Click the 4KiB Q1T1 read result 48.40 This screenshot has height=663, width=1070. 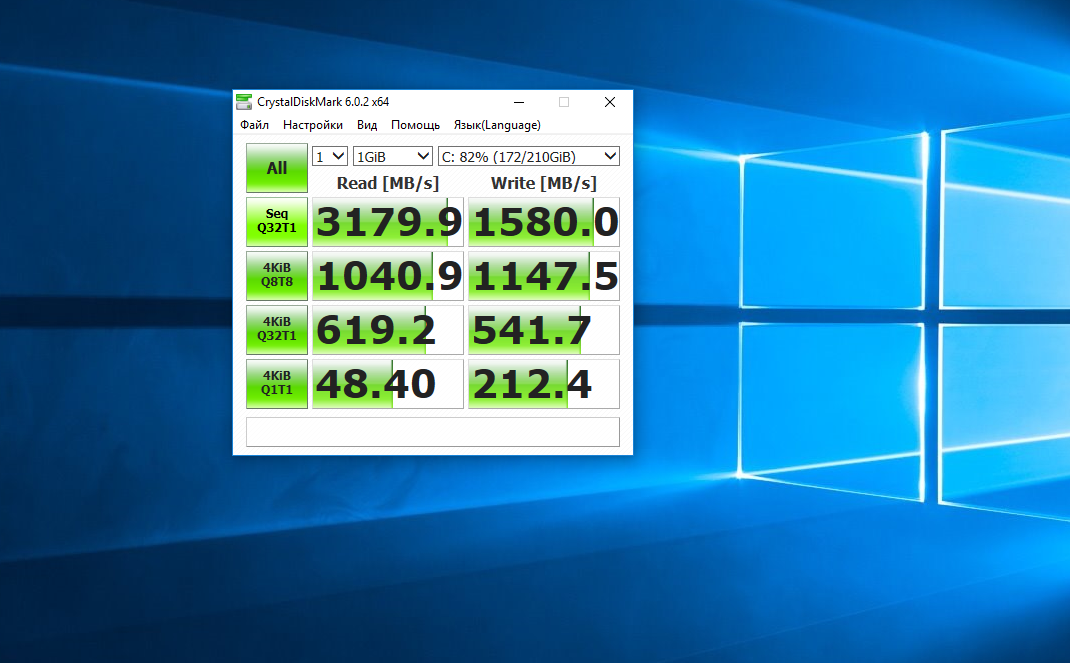tap(388, 383)
